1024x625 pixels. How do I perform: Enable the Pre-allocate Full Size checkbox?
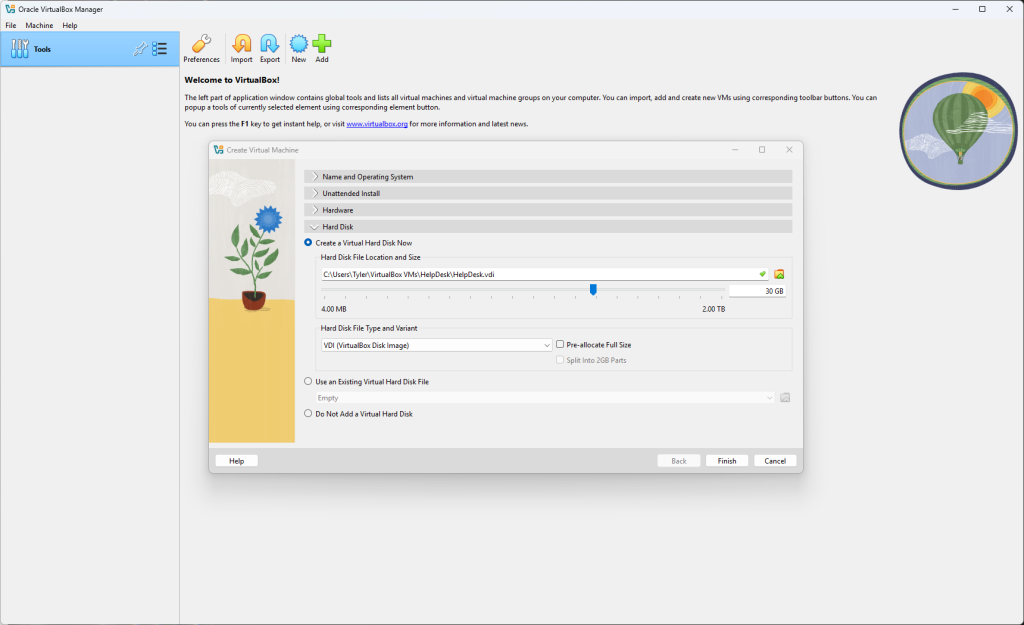[560, 345]
